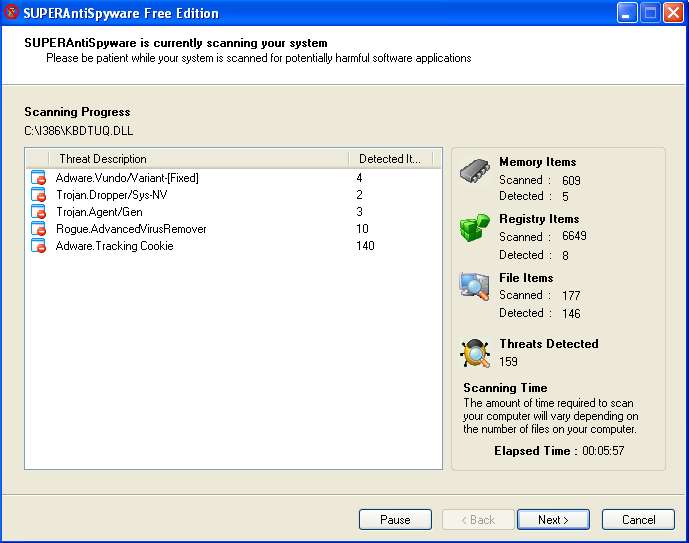Click the SUPERAntiSpyware title bar logo icon
Image resolution: width=689 pixels, height=543 pixels.
click(x=11, y=12)
